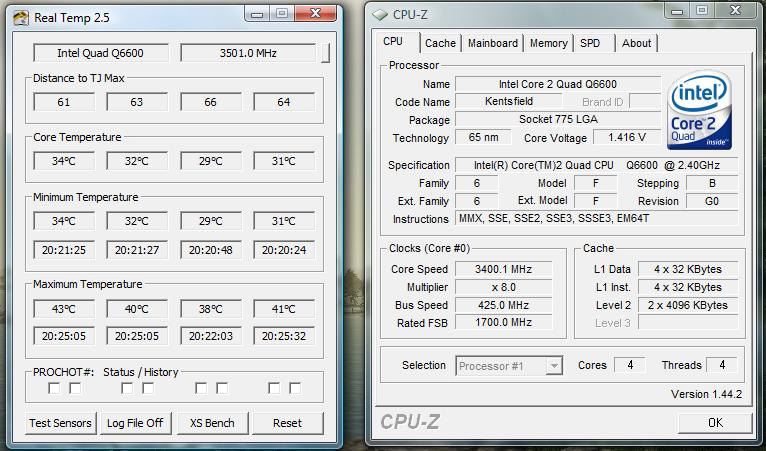
Task: Click the maximum temperature time 20:25:32
Action: [x=284, y=336]
